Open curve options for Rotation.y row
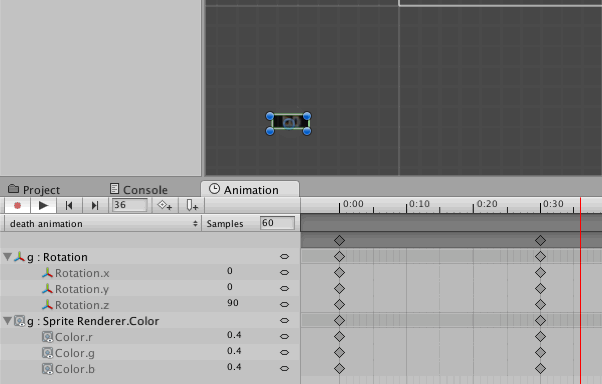 [284, 288]
